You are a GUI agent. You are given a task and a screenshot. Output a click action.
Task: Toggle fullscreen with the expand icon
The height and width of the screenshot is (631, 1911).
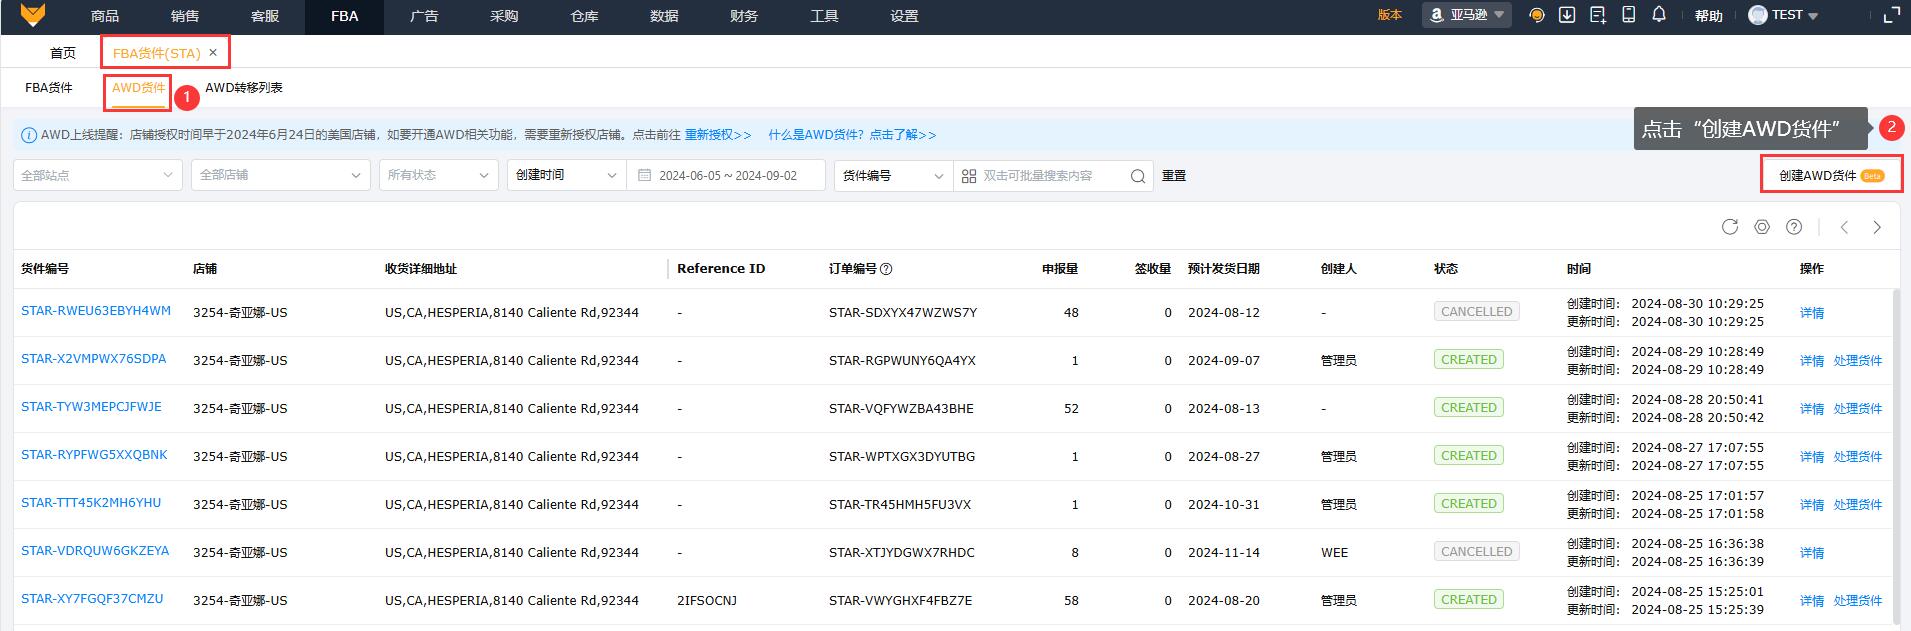click(x=1891, y=15)
